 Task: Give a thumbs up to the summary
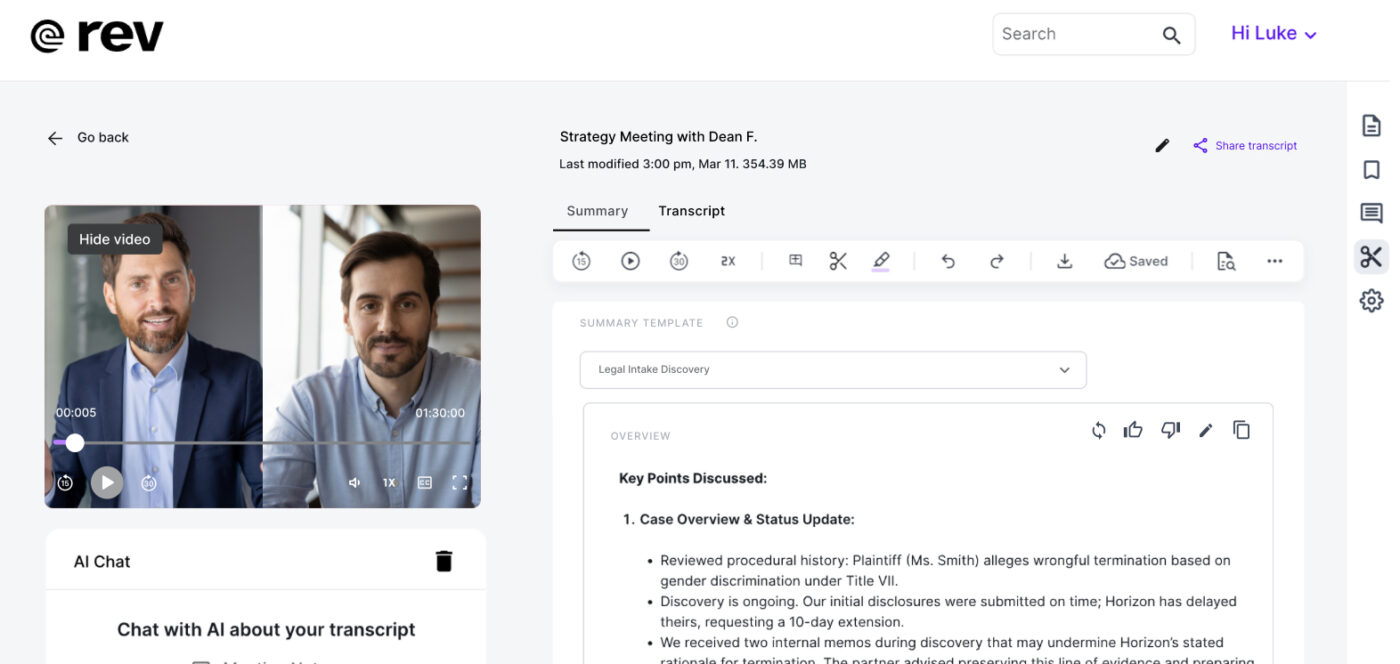click(x=1133, y=429)
